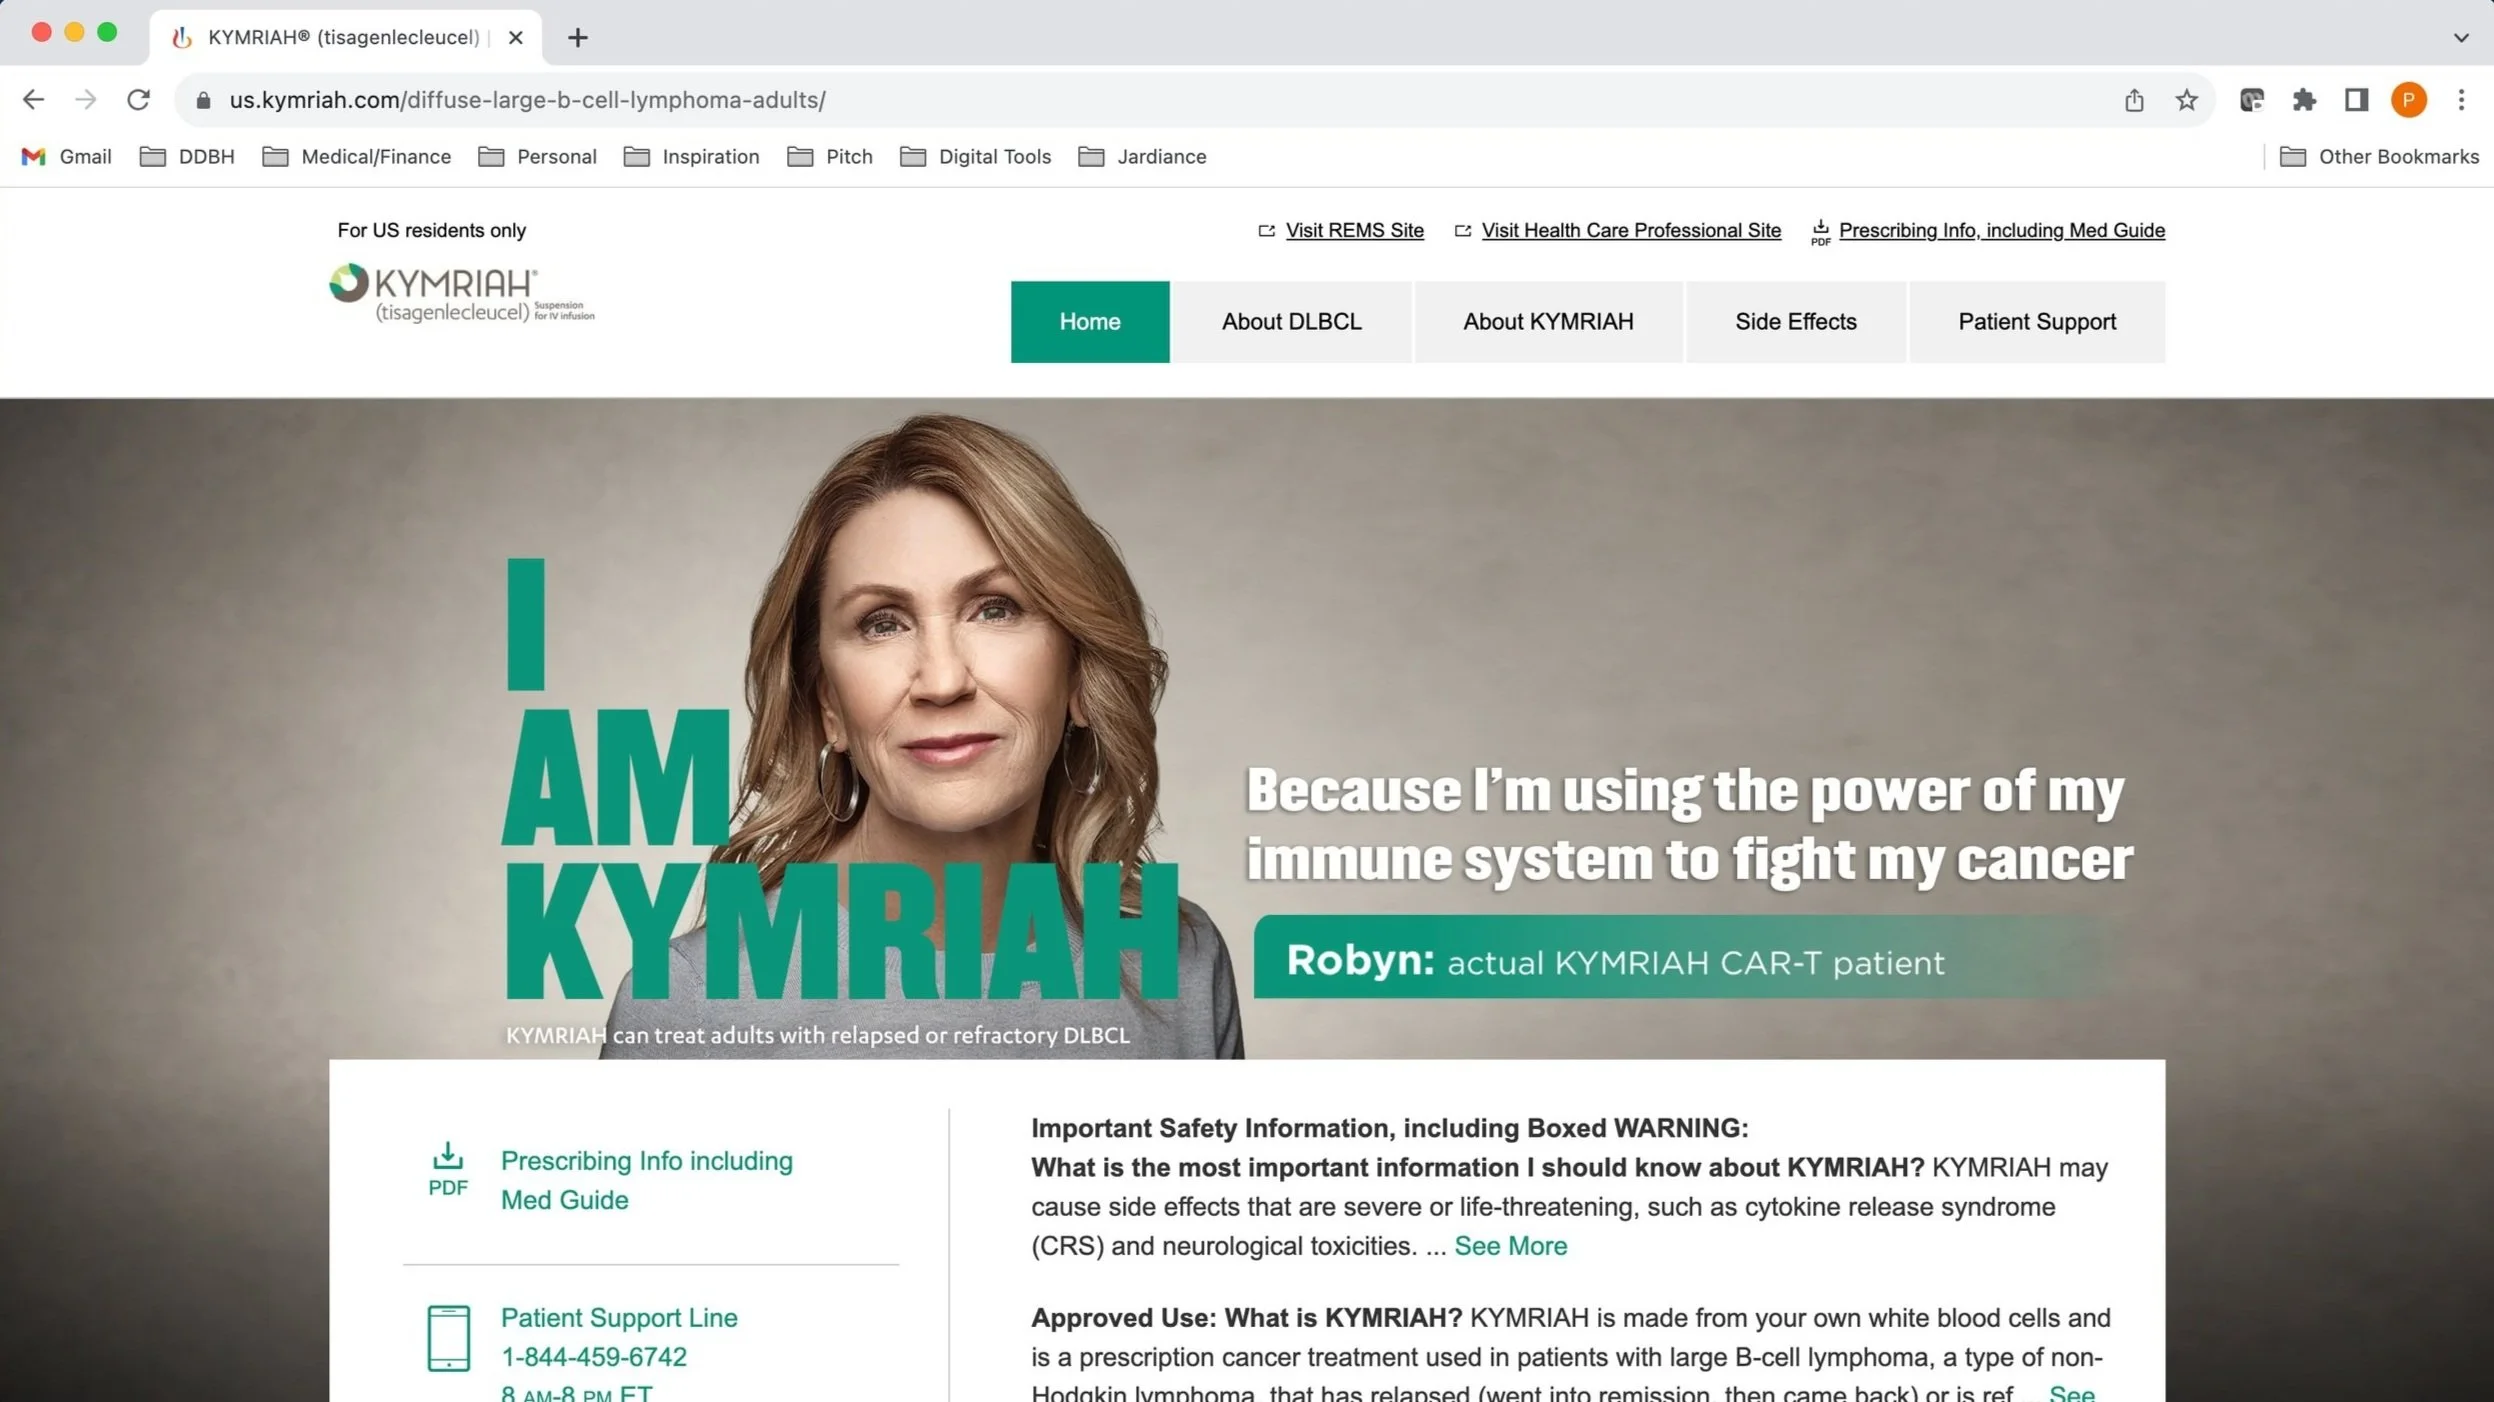Open Visit Health Care Professional Site link
The width and height of the screenshot is (2494, 1402).
point(1630,231)
